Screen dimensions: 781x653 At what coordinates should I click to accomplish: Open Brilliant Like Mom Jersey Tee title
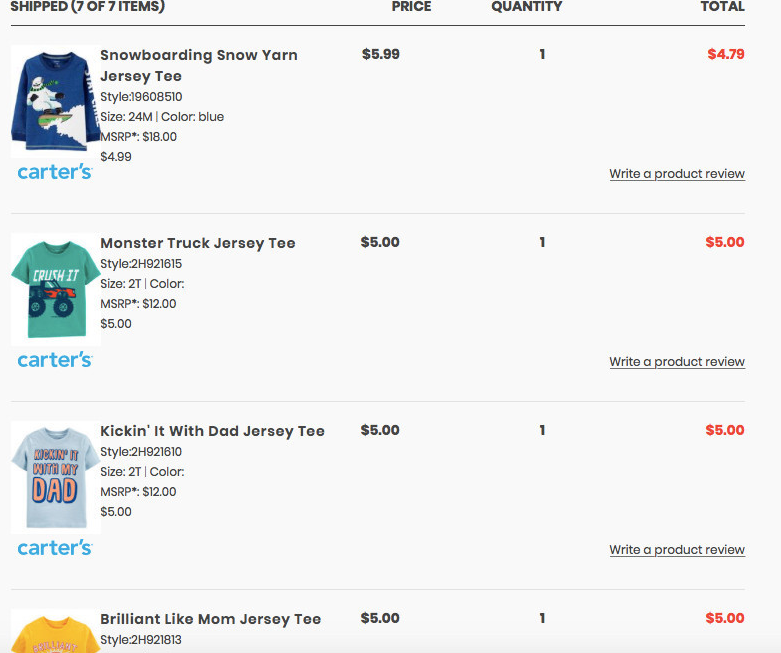tap(210, 619)
